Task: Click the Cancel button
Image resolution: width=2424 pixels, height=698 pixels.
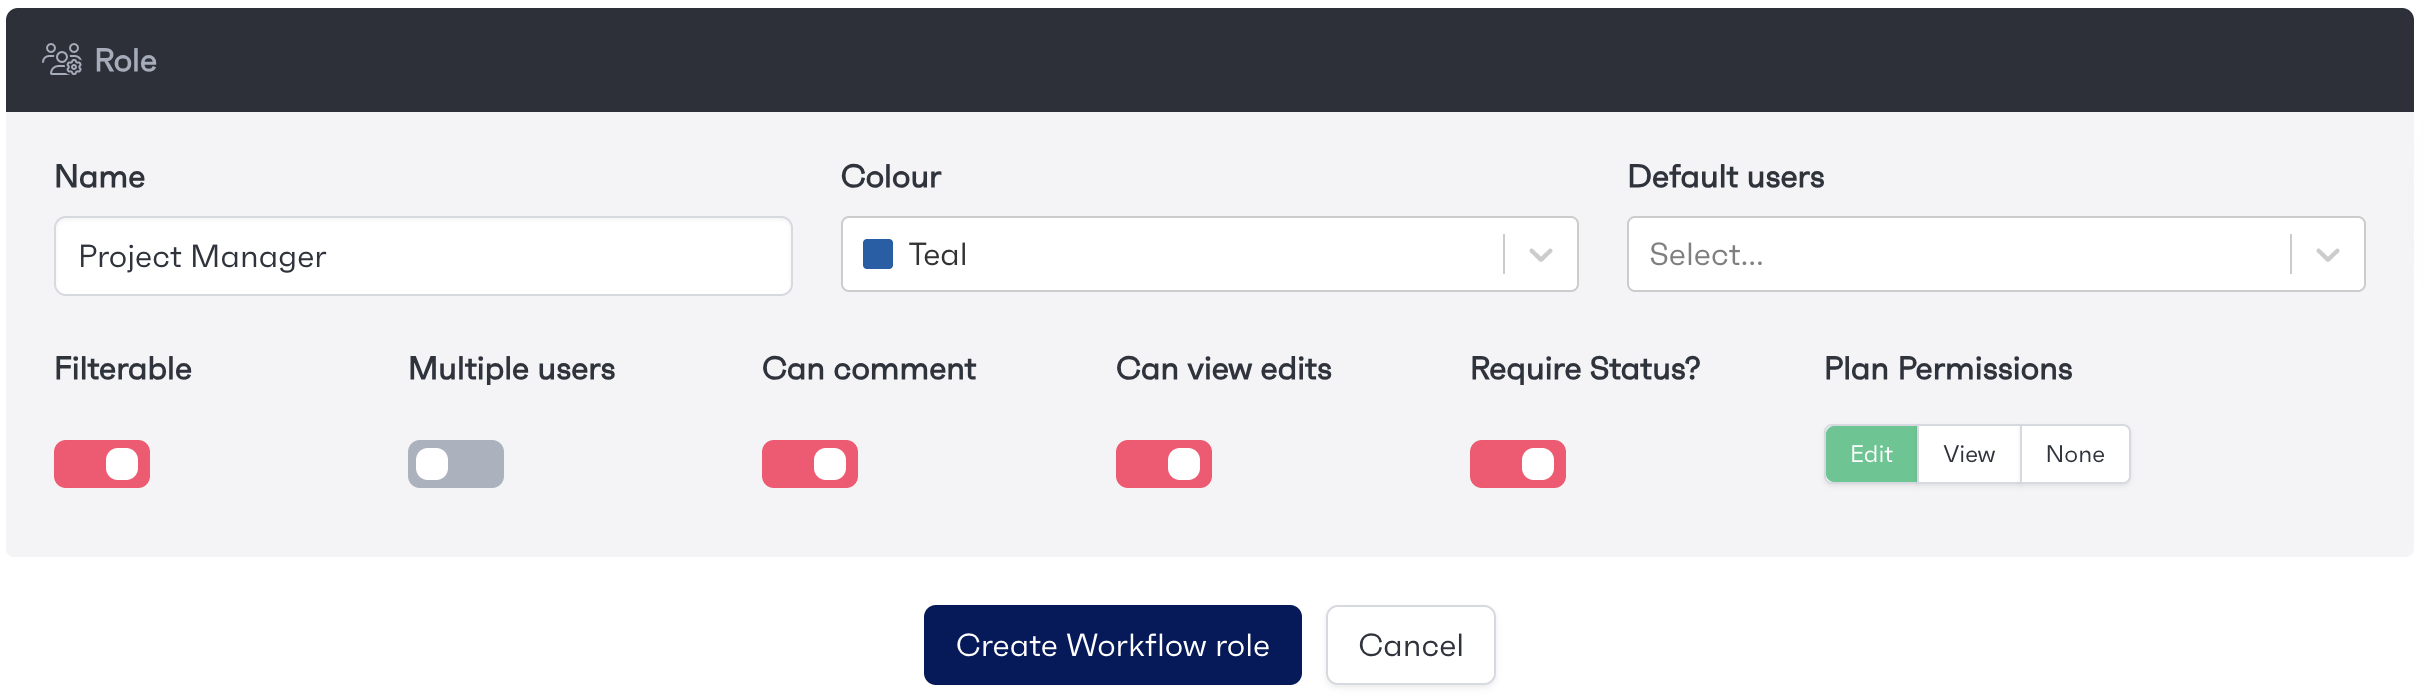Action: [x=1410, y=645]
